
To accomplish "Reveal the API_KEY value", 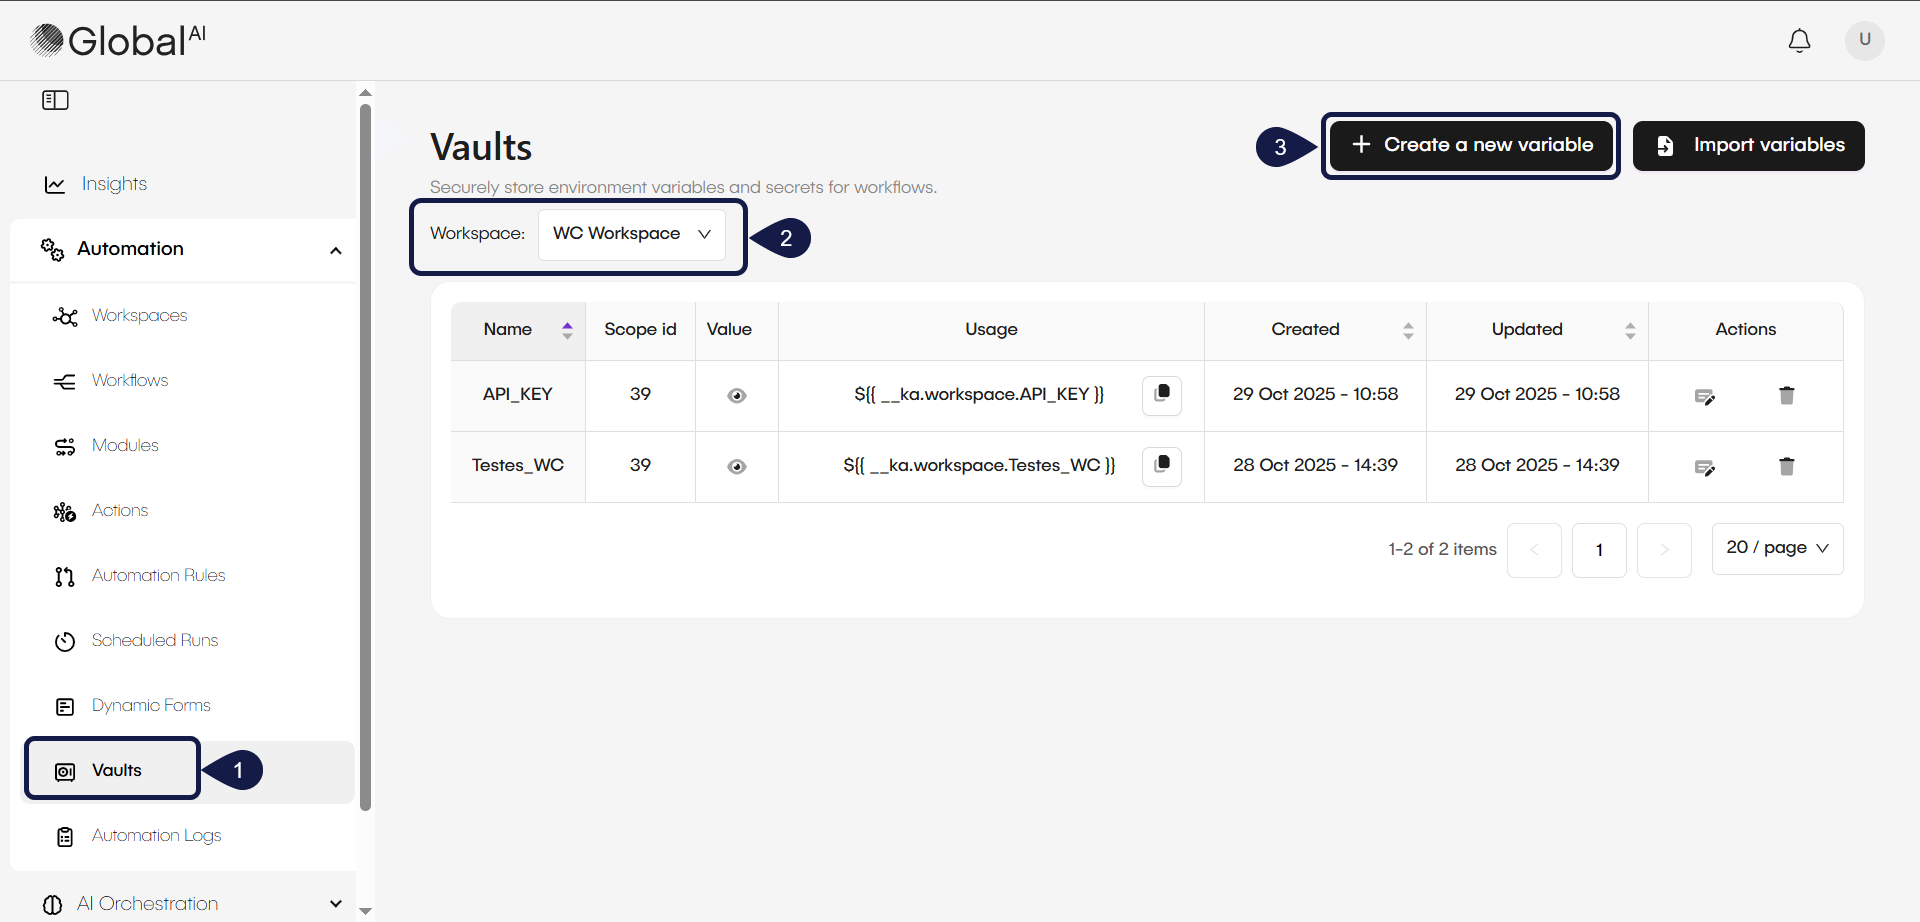I will (736, 395).
